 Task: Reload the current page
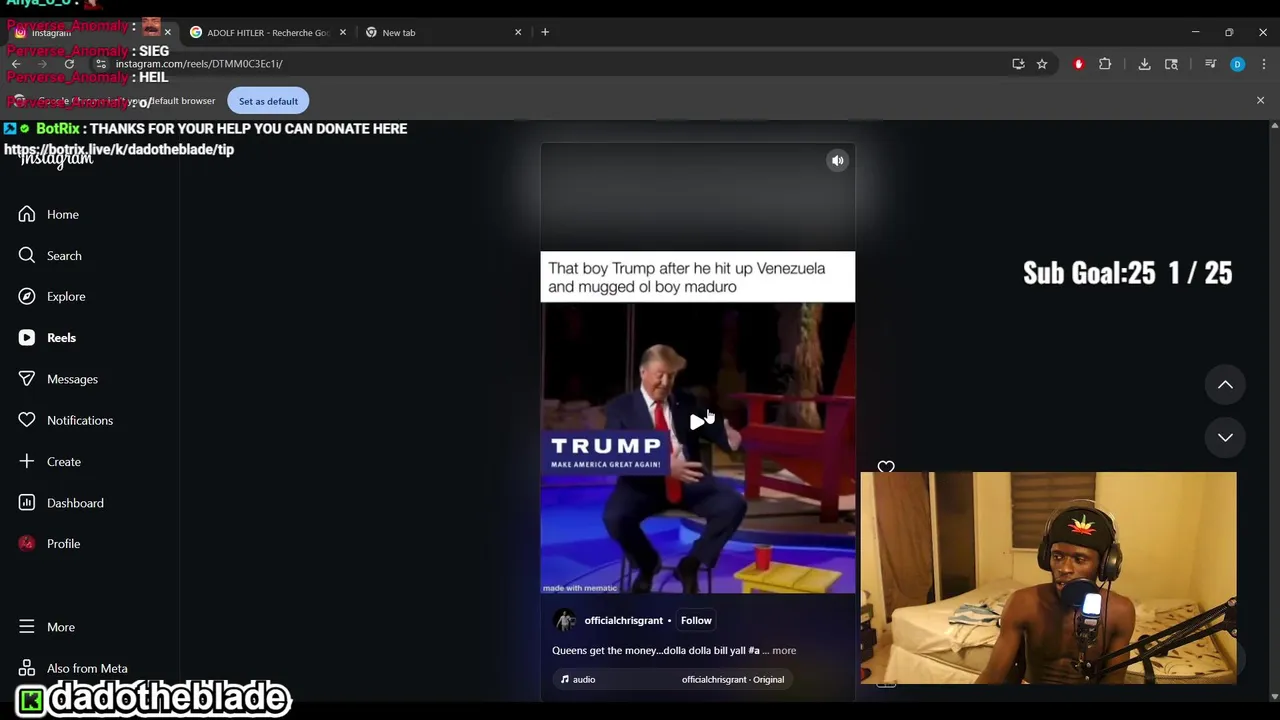point(69,64)
